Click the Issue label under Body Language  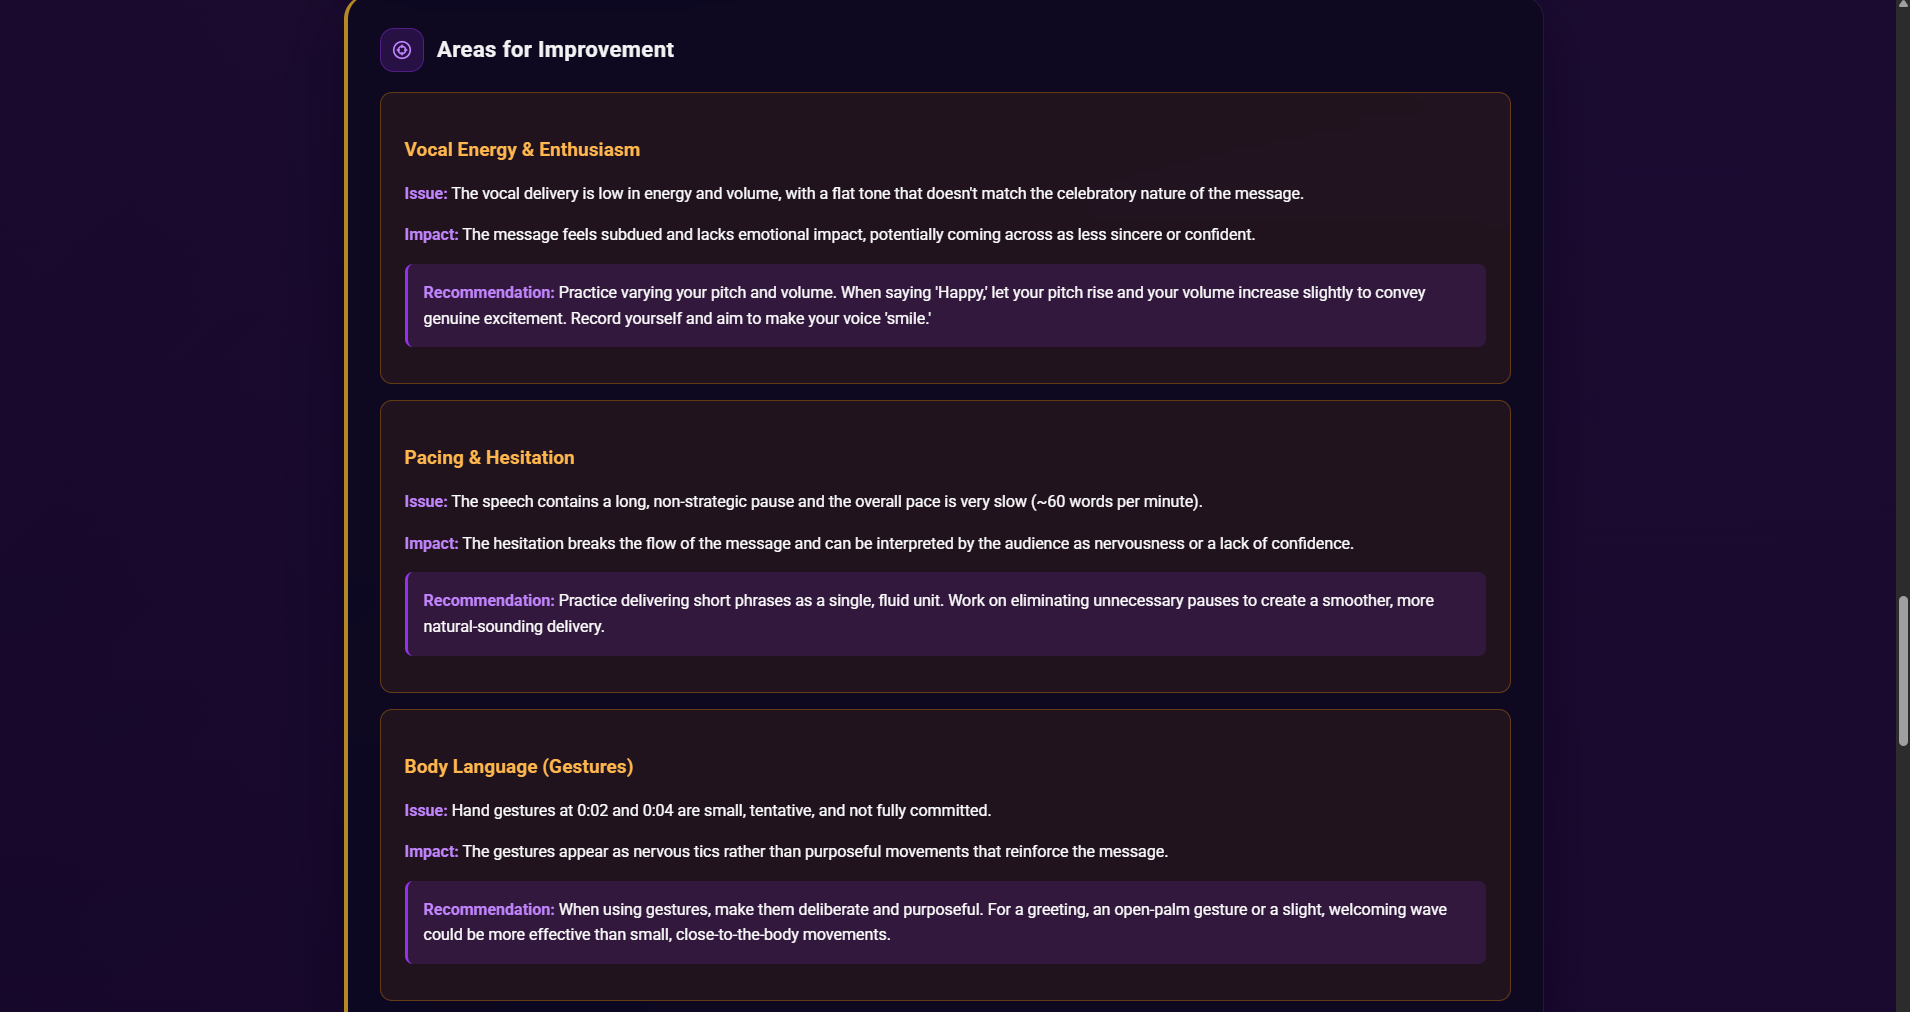pos(425,811)
